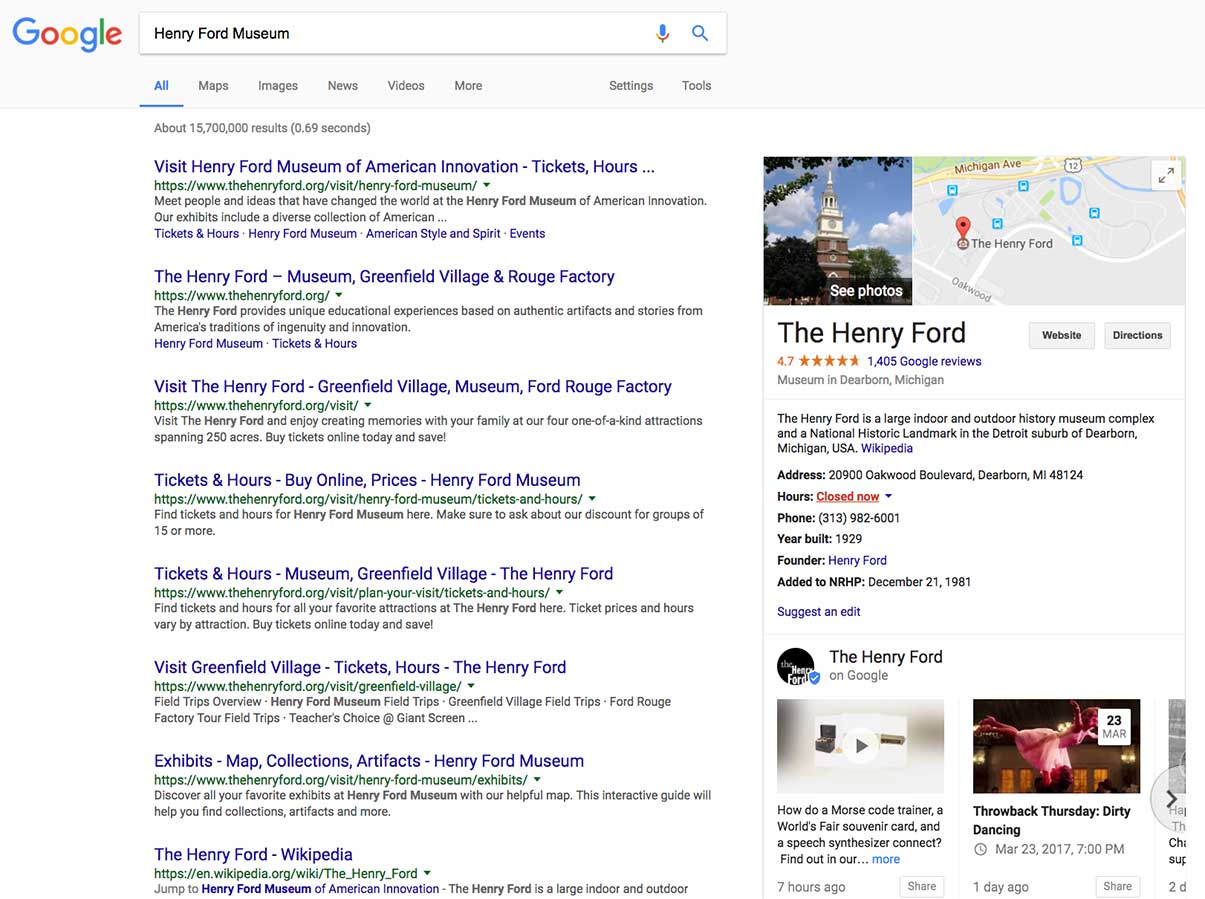Open 1,405 Google reviews link
Image resolution: width=1205 pixels, height=899 pixels.
924,362
